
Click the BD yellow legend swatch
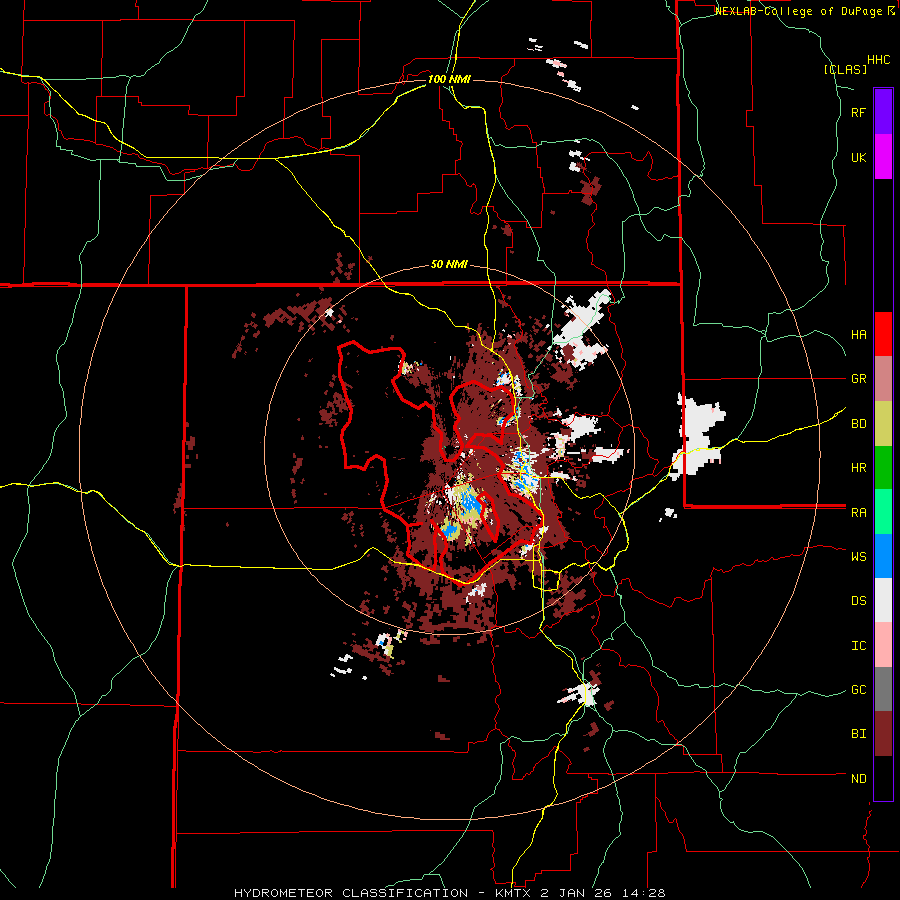click(883, 424)
